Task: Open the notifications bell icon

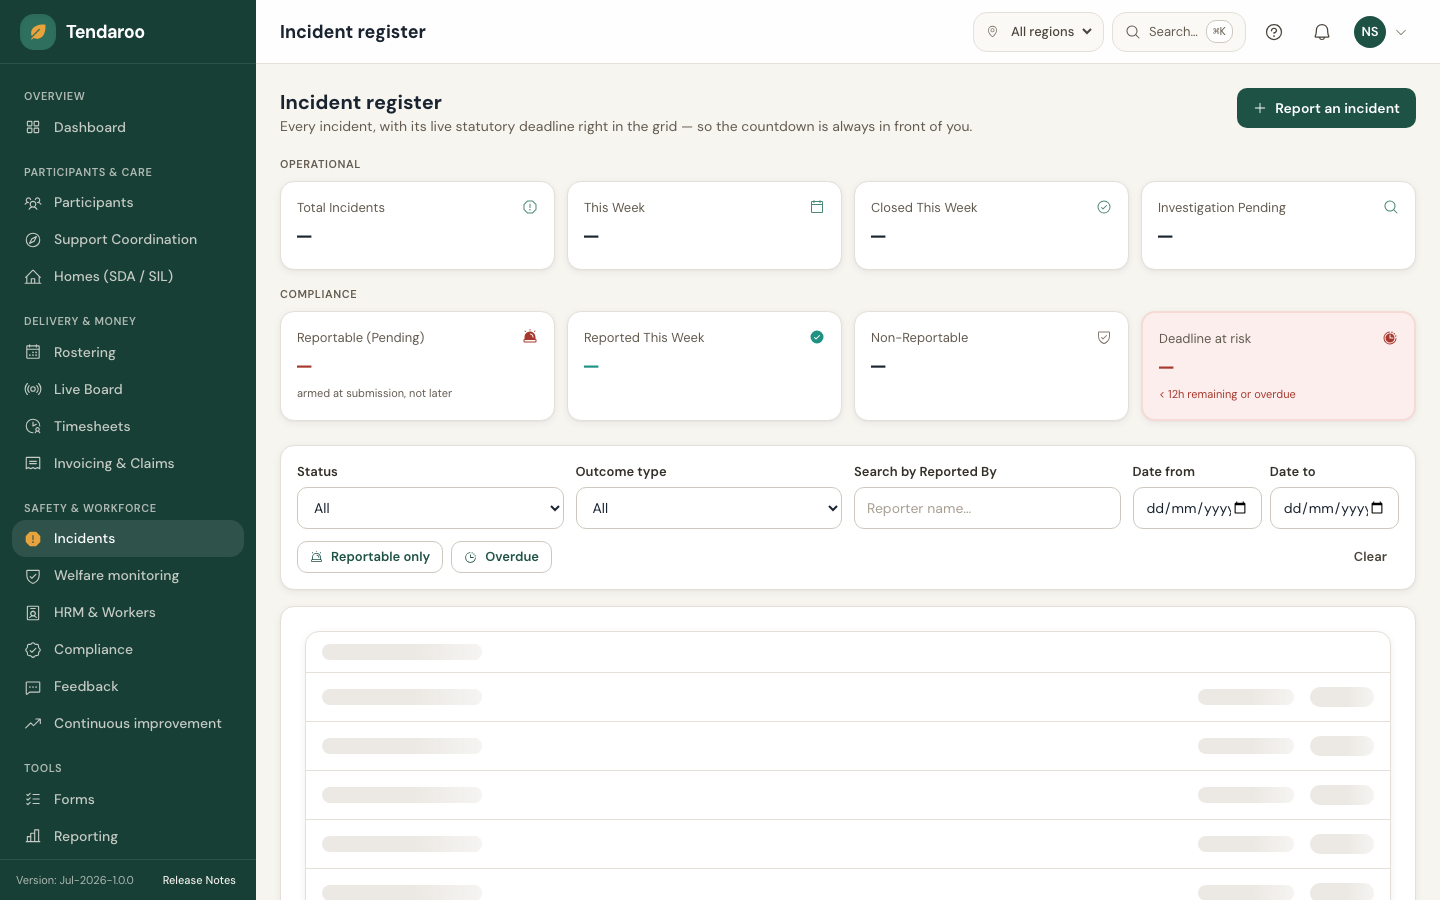Action: (x=1322, y=32)
